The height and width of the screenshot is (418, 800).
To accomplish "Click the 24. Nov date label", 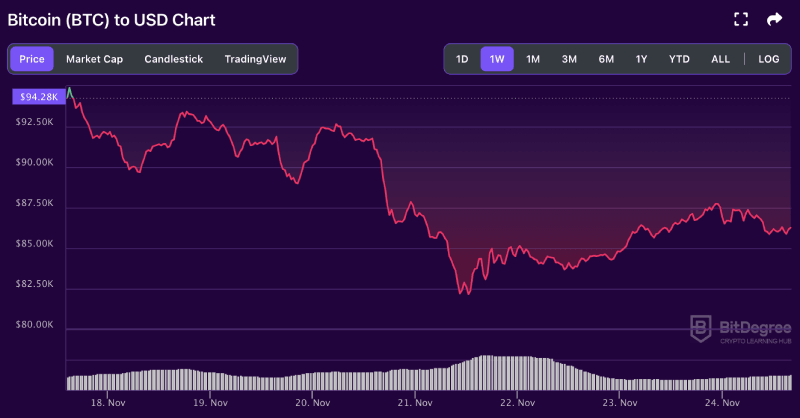I will [x=722, y=403].
